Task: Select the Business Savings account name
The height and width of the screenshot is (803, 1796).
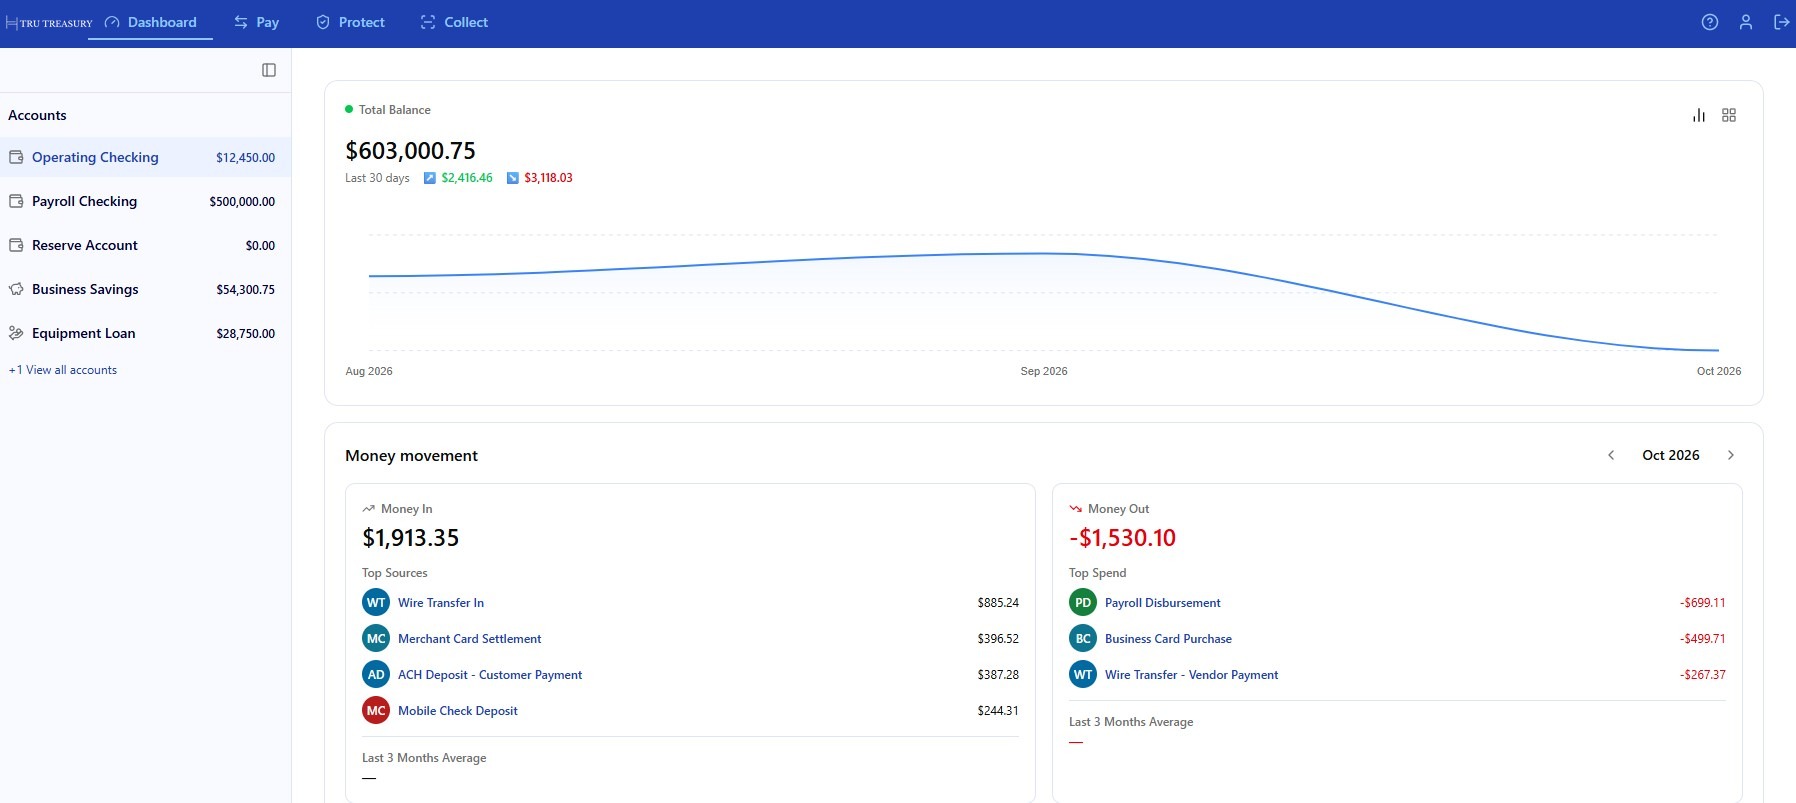Action: [85, 289]
